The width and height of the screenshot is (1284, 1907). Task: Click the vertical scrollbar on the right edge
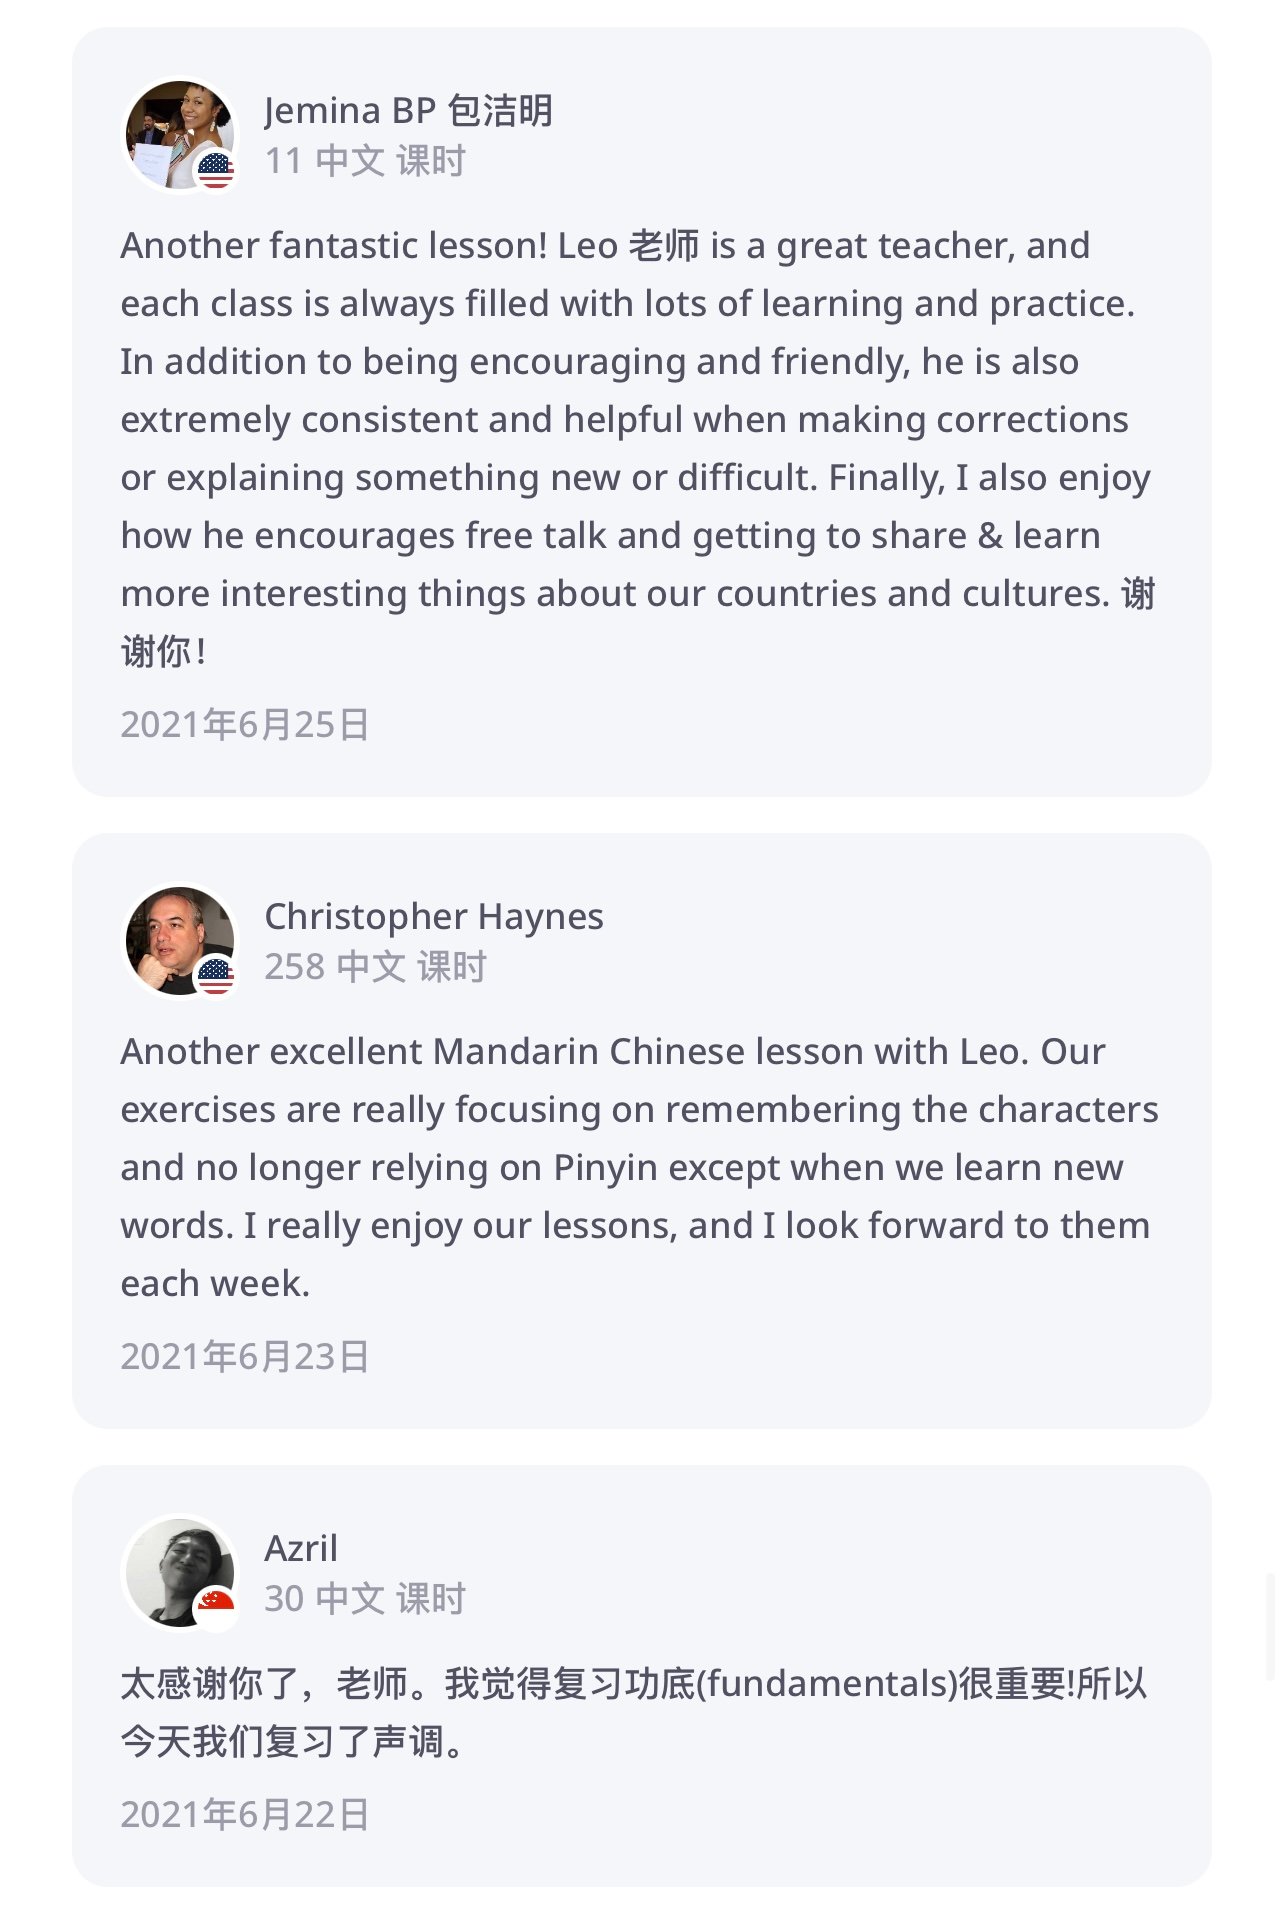(x=1270, y=1627)
